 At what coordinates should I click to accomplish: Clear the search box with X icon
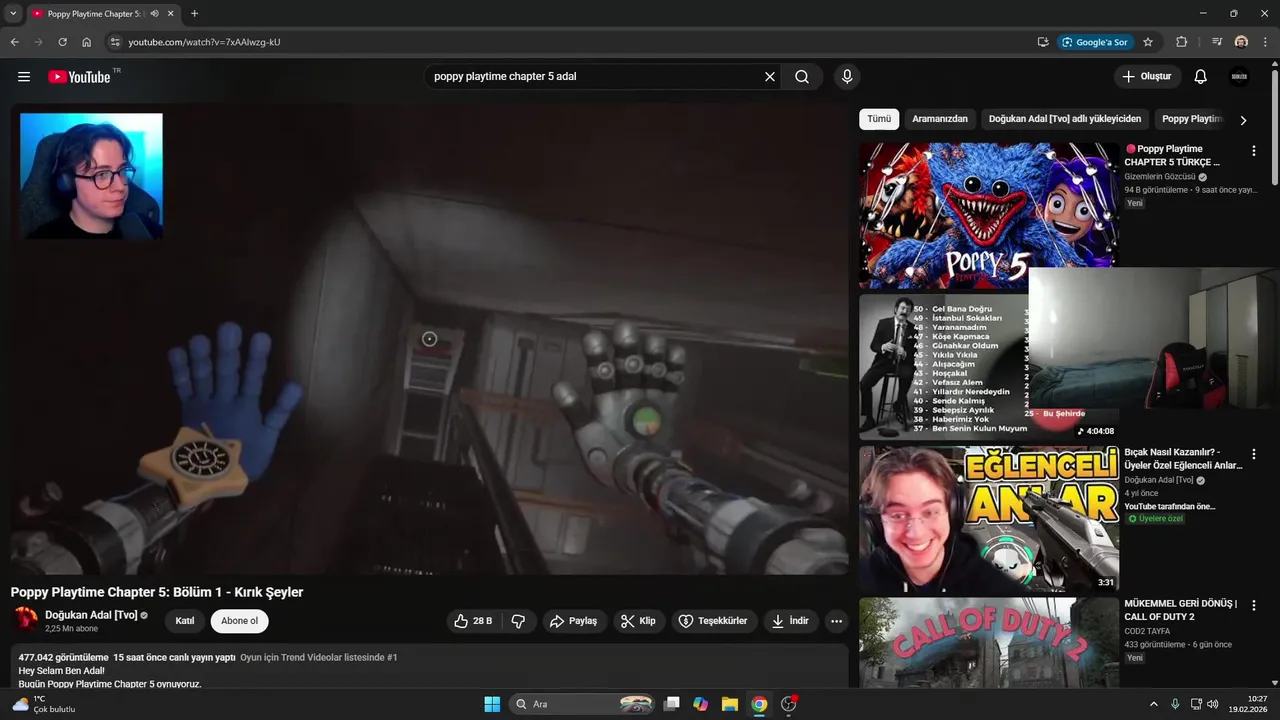(770, 77)
